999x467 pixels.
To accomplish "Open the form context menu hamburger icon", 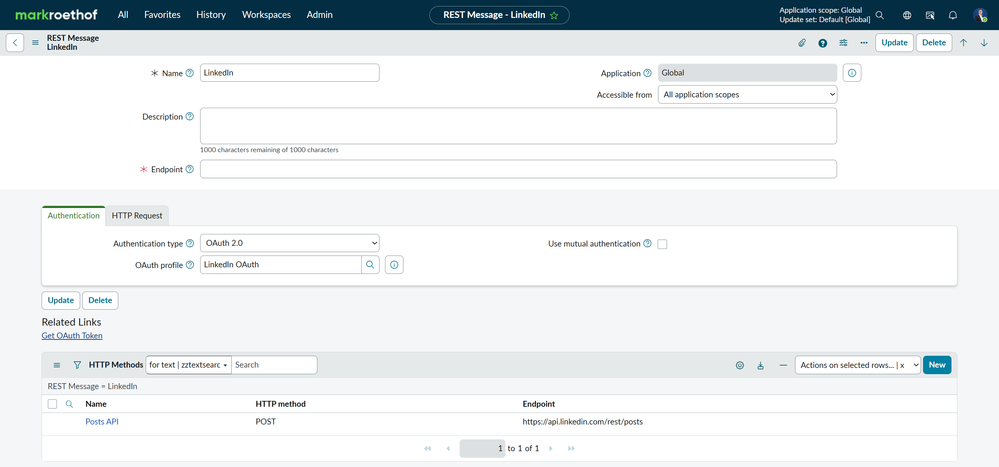I will [36, 43].
